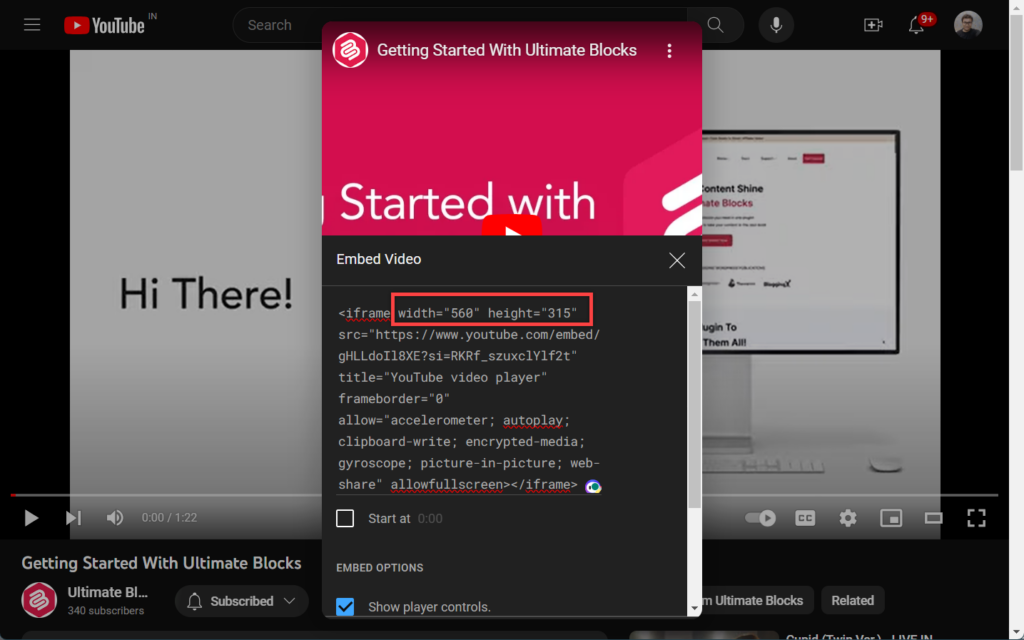Uncheck Show player controls
1024x640 pixels.
(345, 606)
